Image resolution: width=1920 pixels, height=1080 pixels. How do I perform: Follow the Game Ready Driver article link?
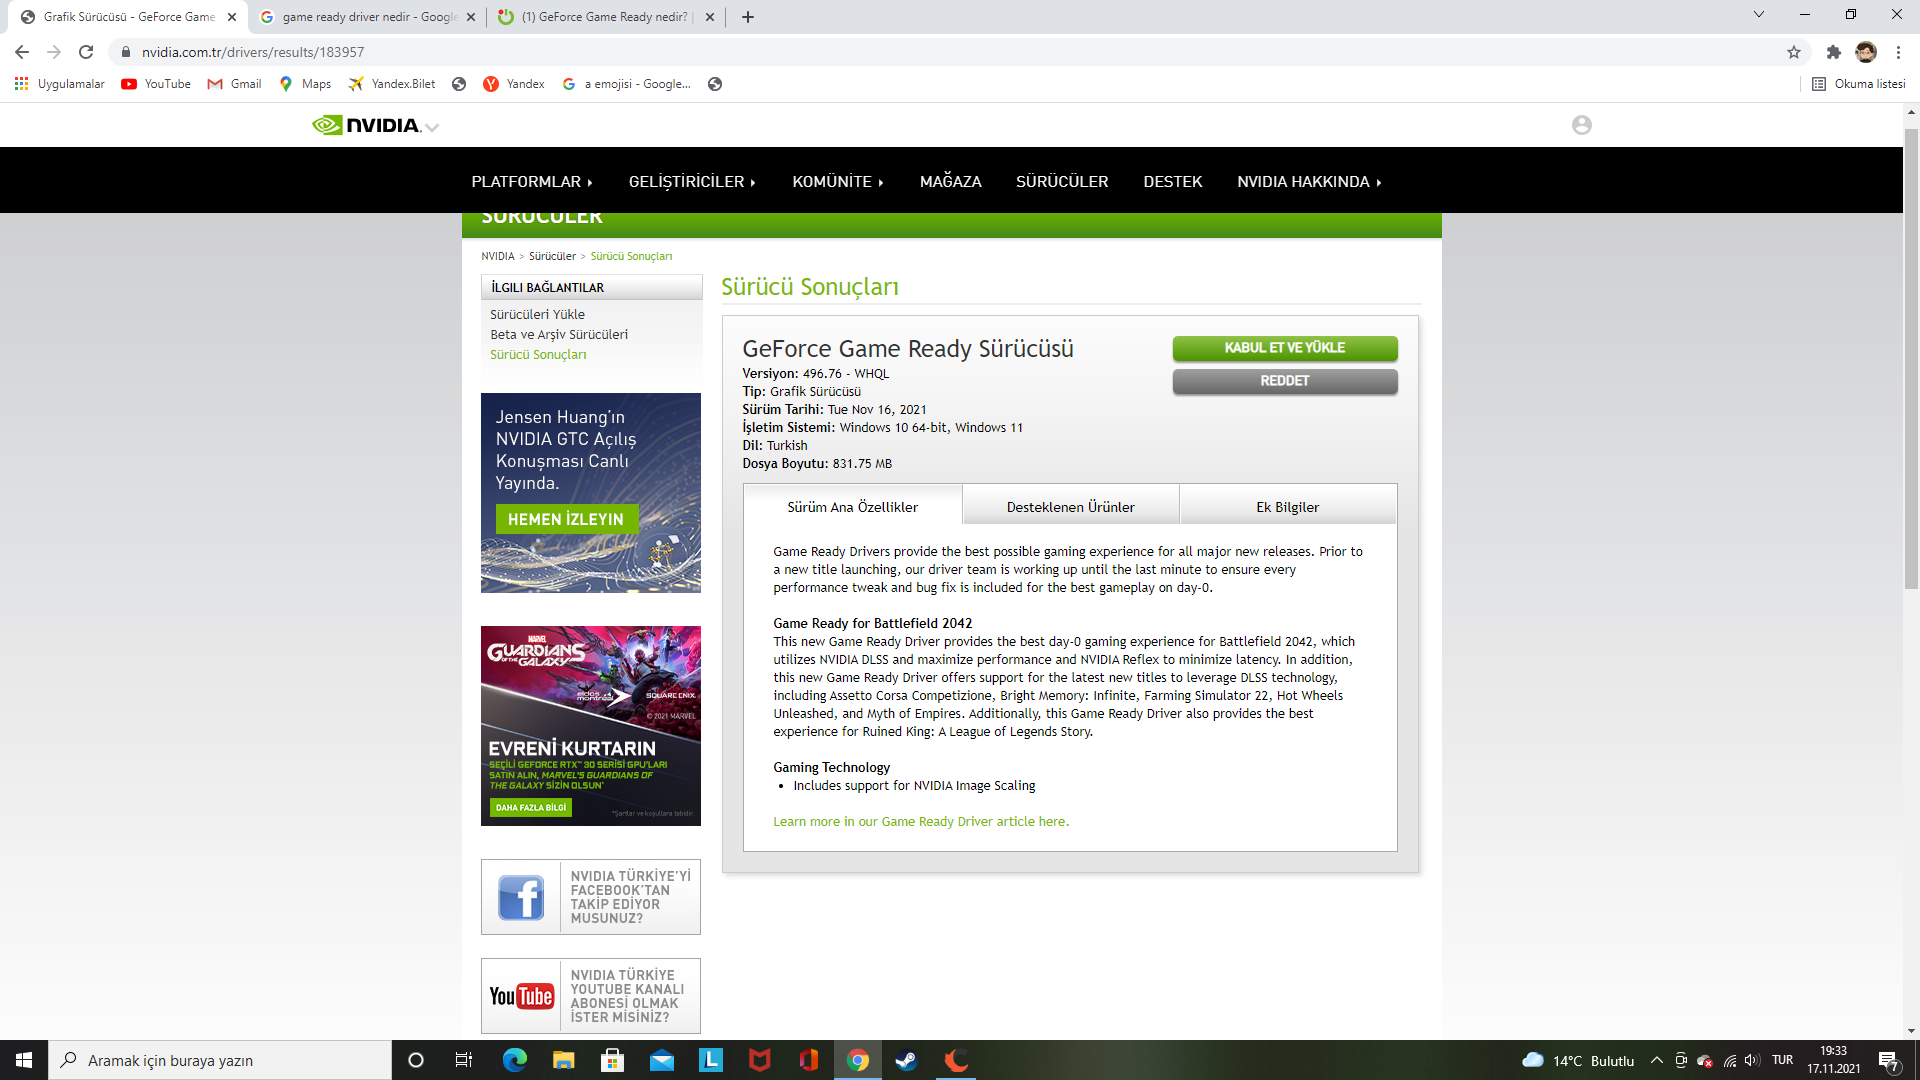920,822
